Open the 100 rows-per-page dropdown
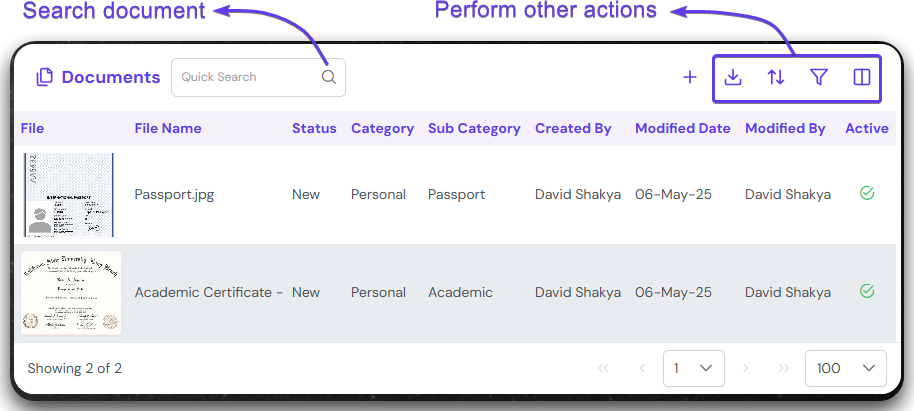This screenshot has width=914, height=411. (845, 368)
